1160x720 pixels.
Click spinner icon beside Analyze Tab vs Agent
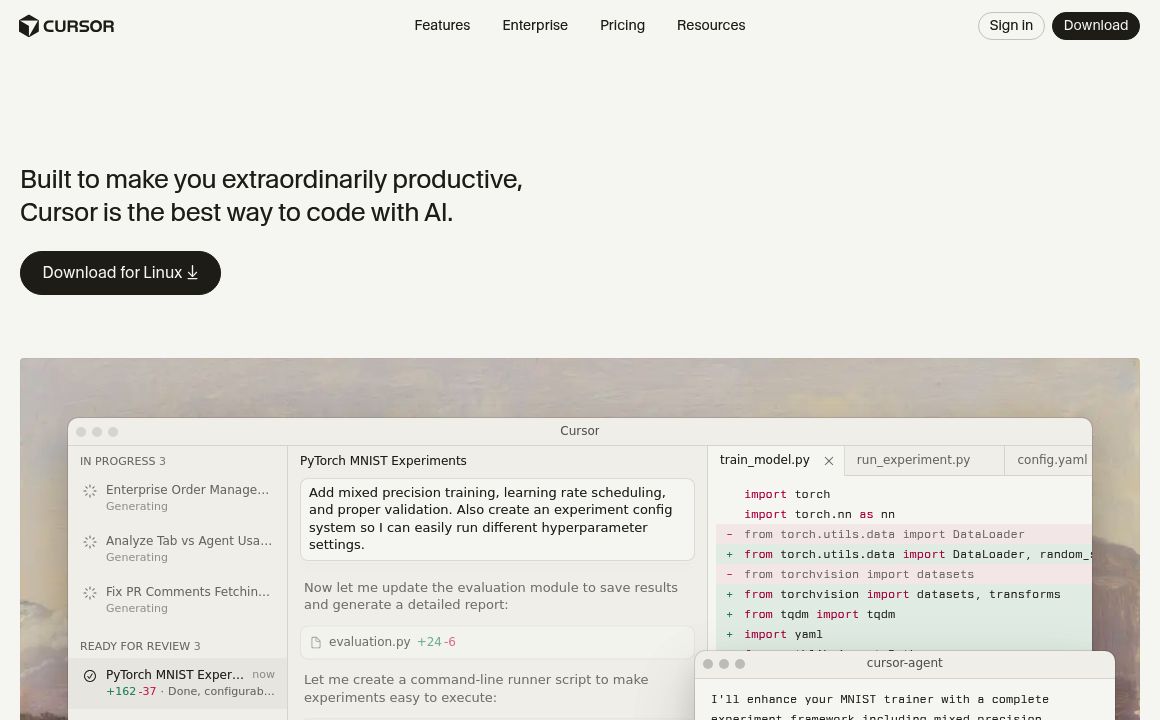pos(90,542)
